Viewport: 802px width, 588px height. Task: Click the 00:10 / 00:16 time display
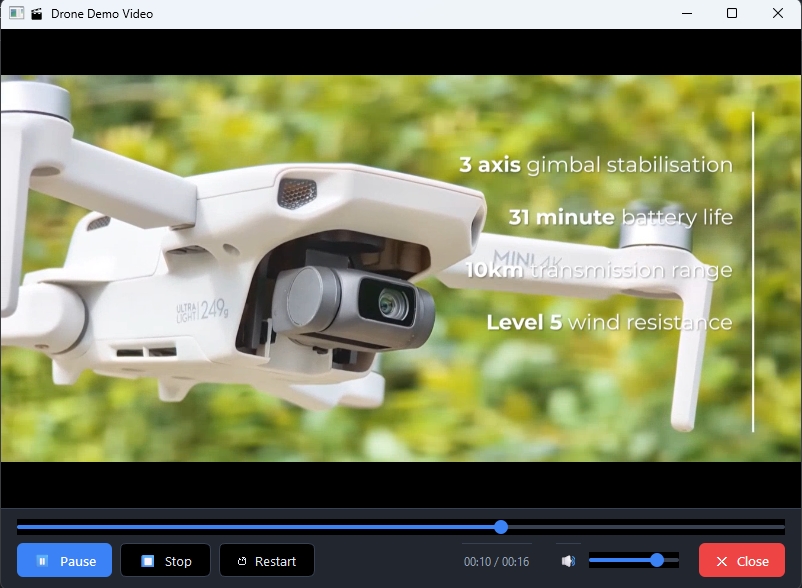coord(496,561)
